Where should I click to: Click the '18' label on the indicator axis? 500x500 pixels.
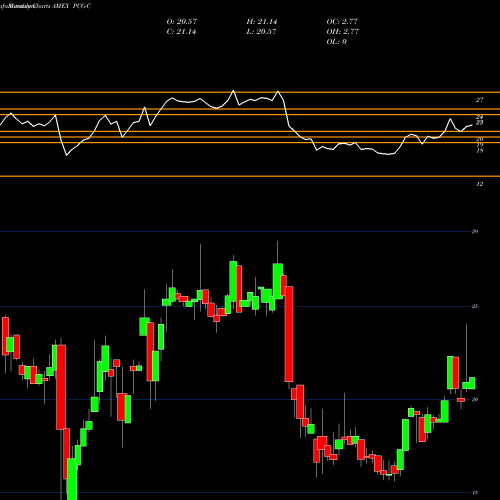[479, 150]
